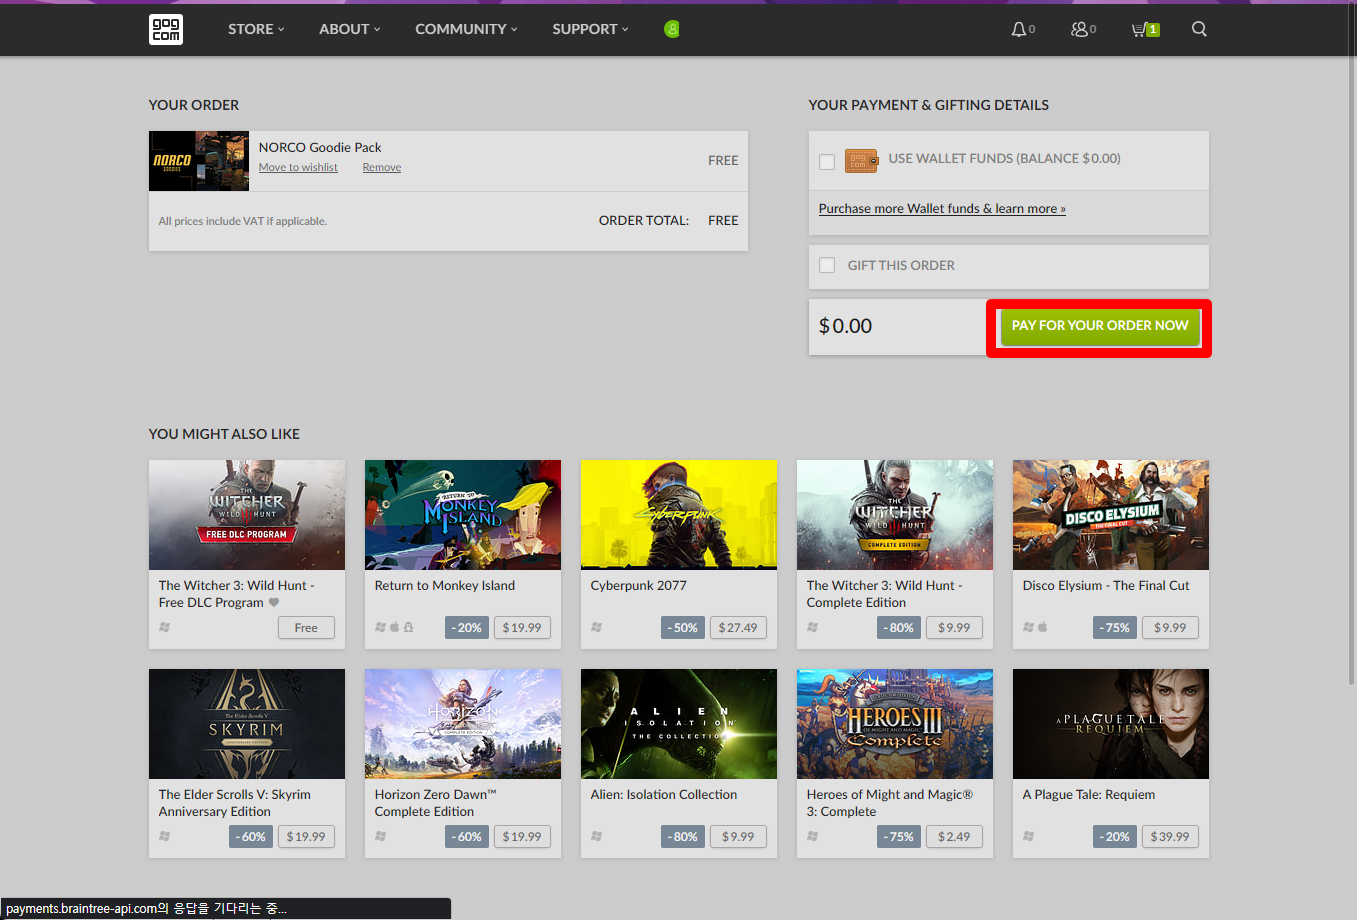The width and height of the screenshot is (1357, 920).
Task: Open Witcher 3 Free DLC Program cover image
Action: point(247,515)
